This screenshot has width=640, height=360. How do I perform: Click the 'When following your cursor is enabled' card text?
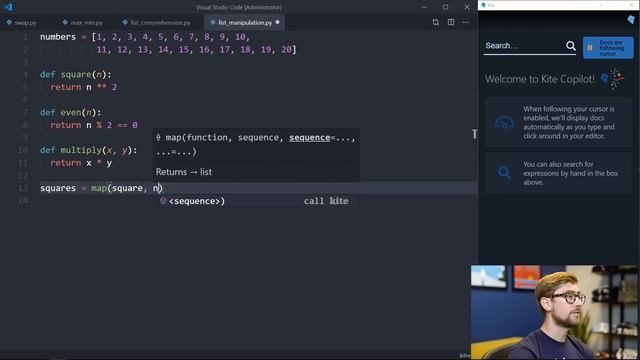click(569, 122)
